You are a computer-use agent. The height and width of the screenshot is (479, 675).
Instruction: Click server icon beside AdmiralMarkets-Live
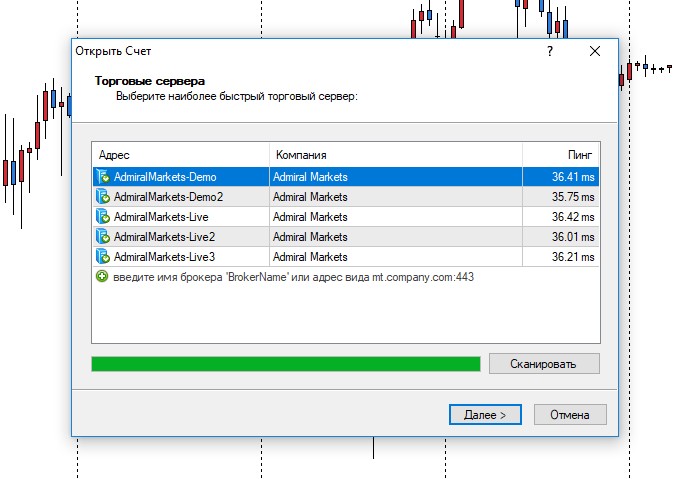click(102, 216)
